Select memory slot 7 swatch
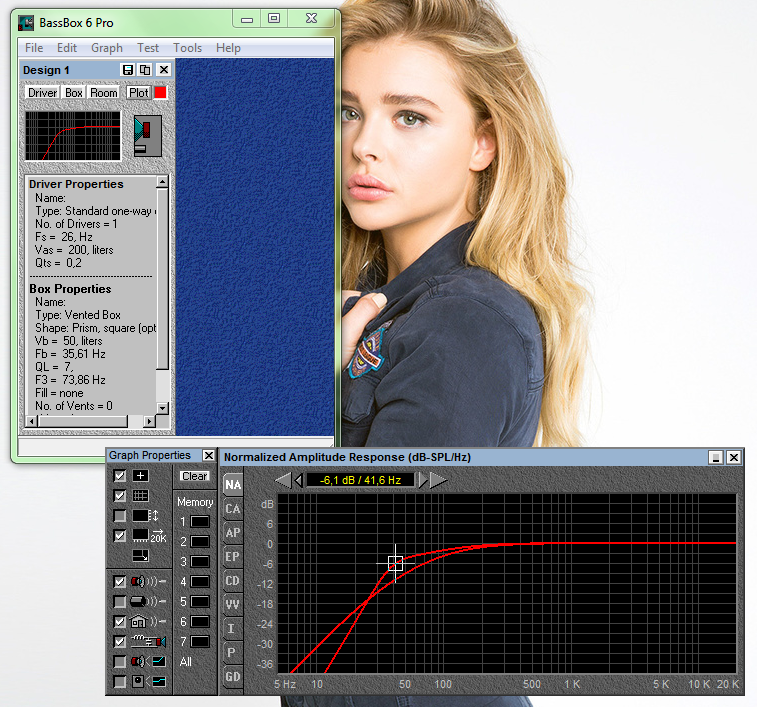This screenshot has height=707, width=757. tap(200, 641)
